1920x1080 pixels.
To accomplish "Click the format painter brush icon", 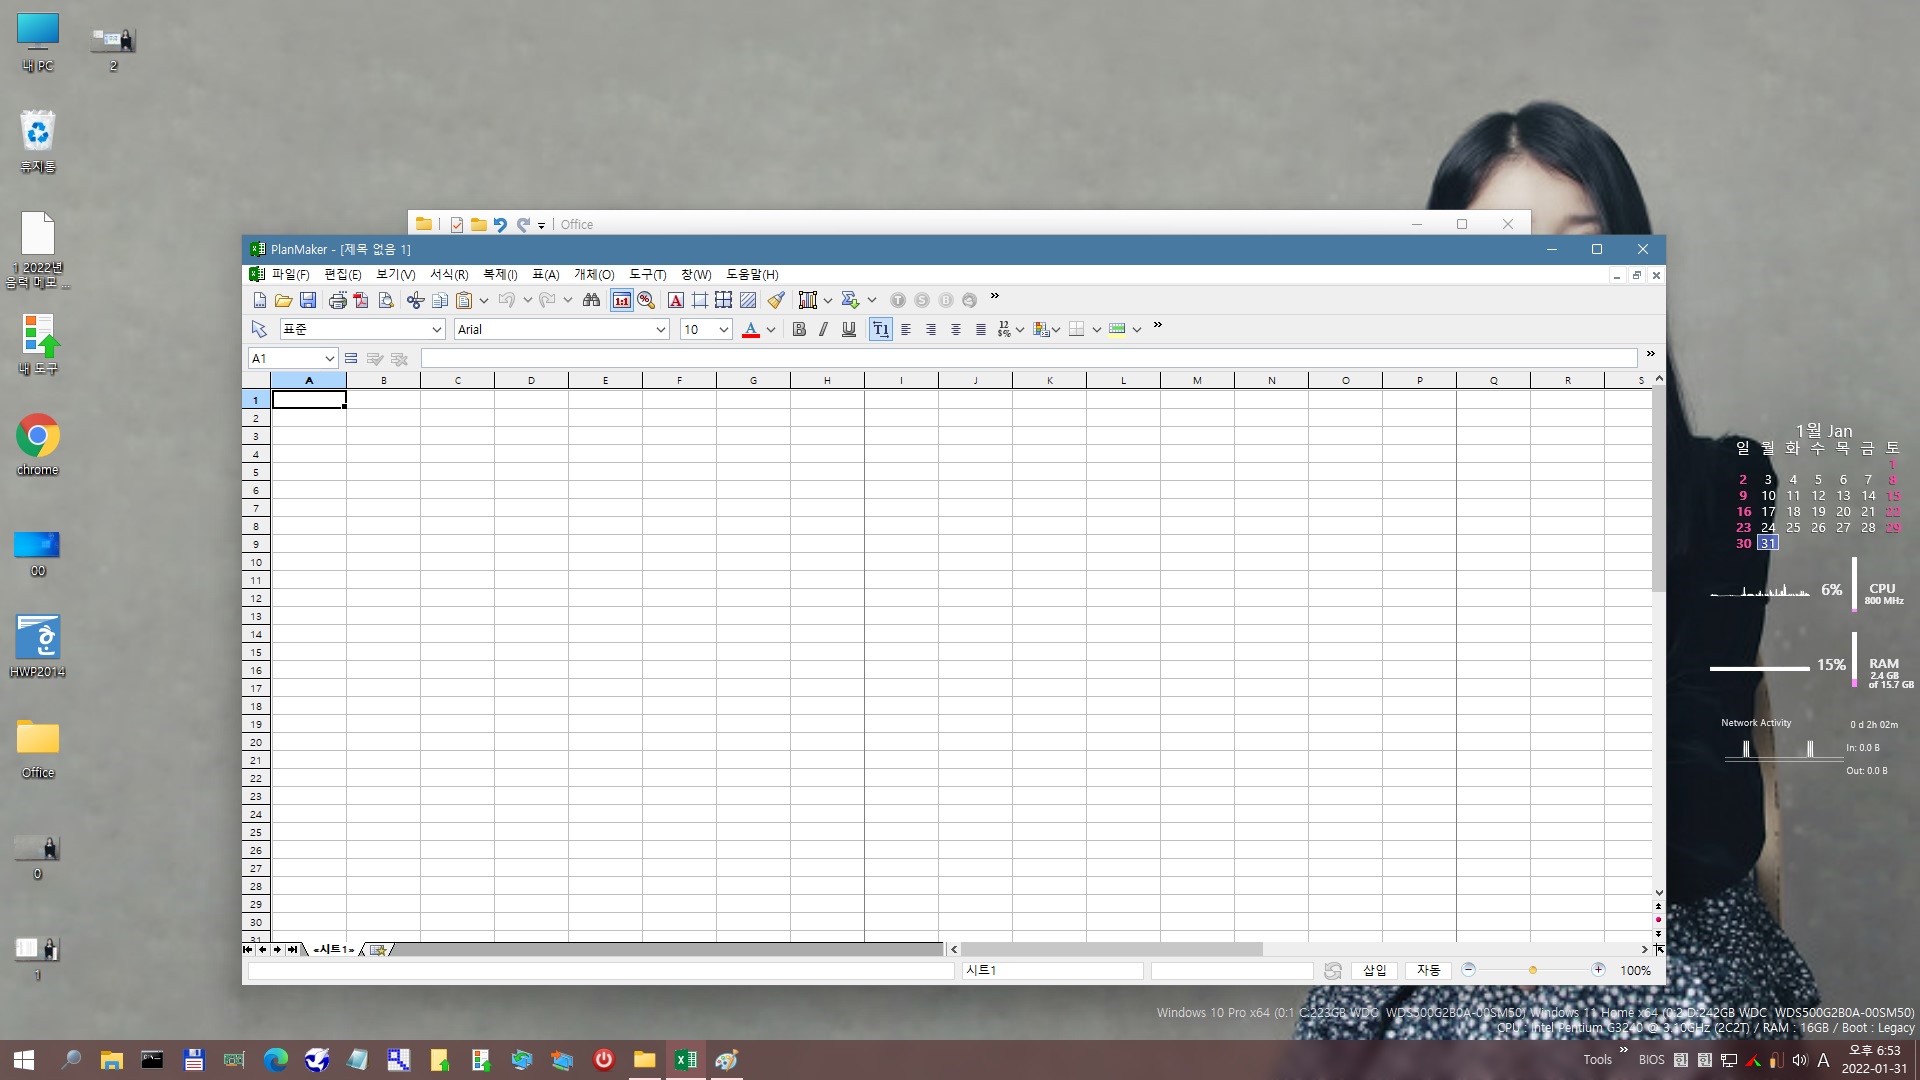I will pos(776,300).
